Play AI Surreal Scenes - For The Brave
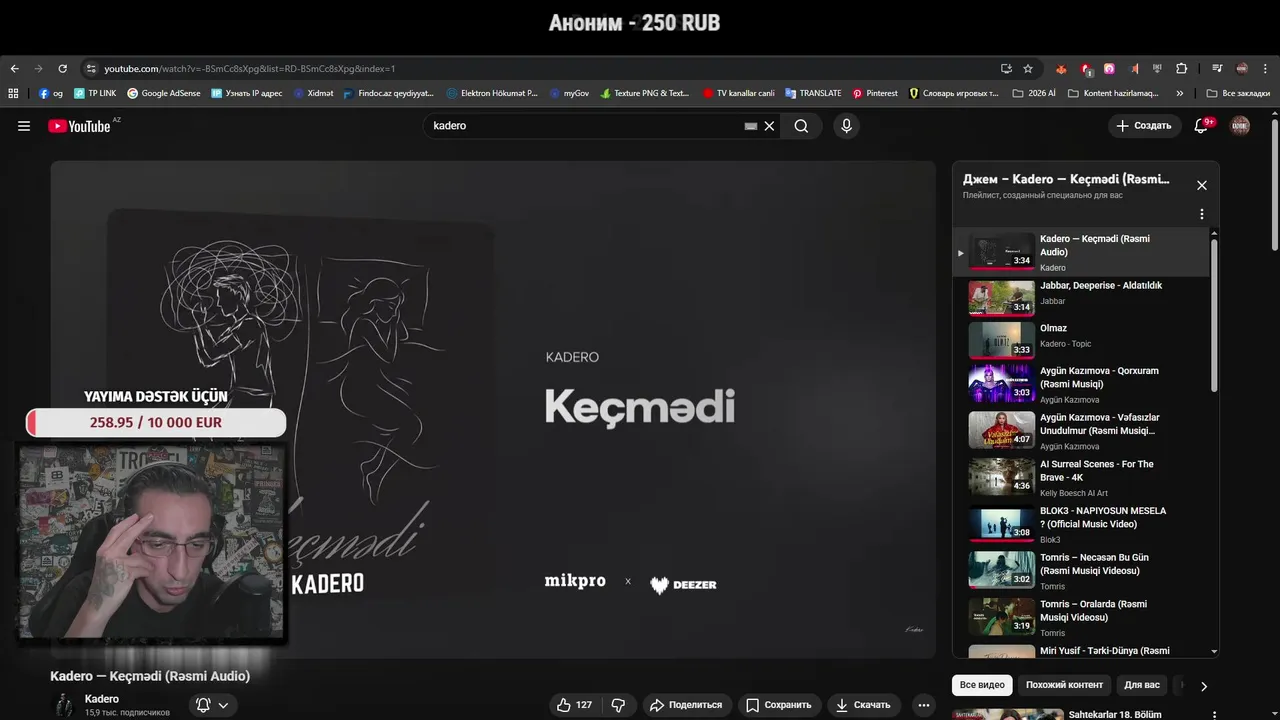The image size is (1280, 720). point(1082,477)
